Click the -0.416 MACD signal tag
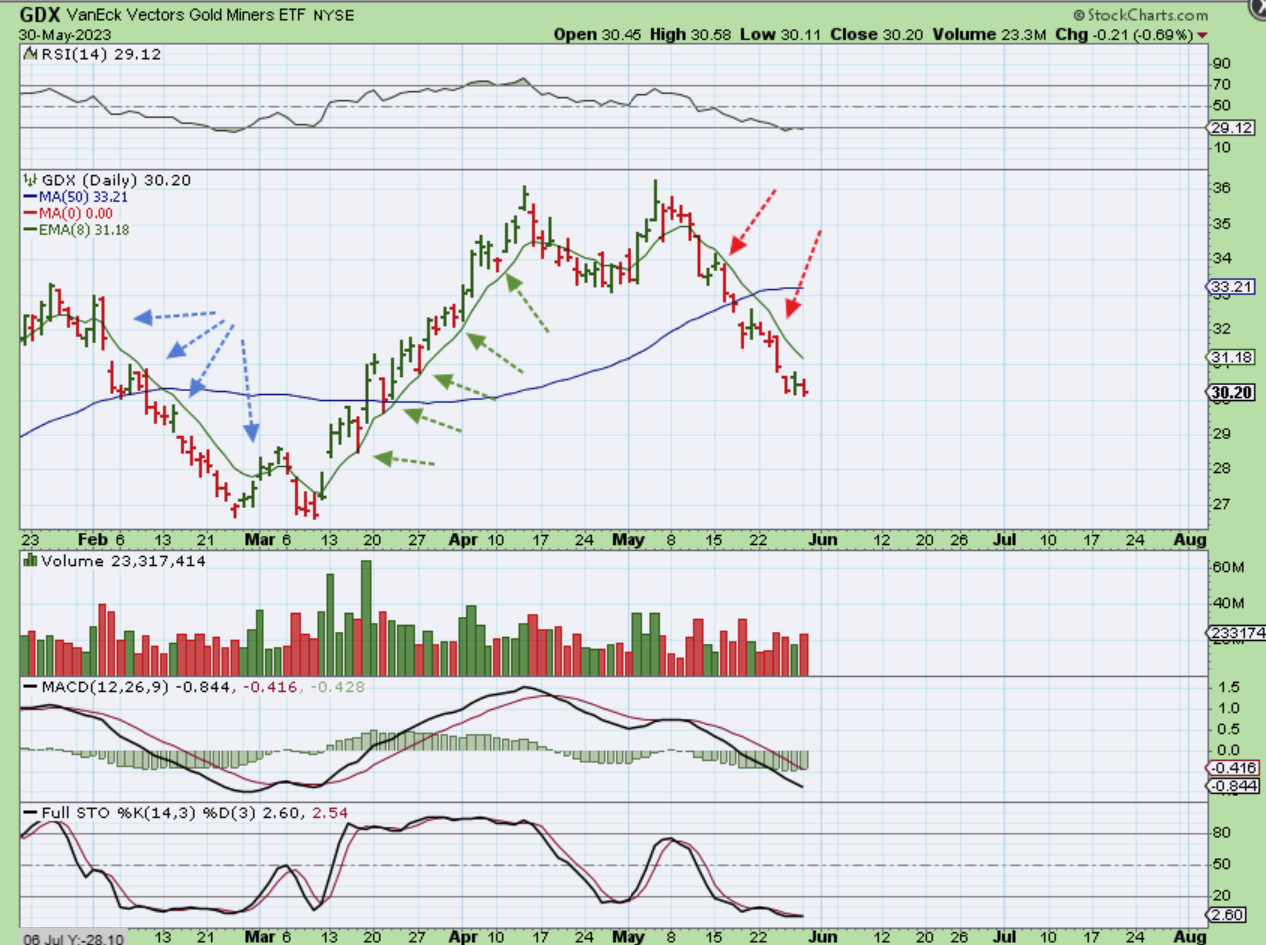1266x945 pixels. coord(1231,768)
